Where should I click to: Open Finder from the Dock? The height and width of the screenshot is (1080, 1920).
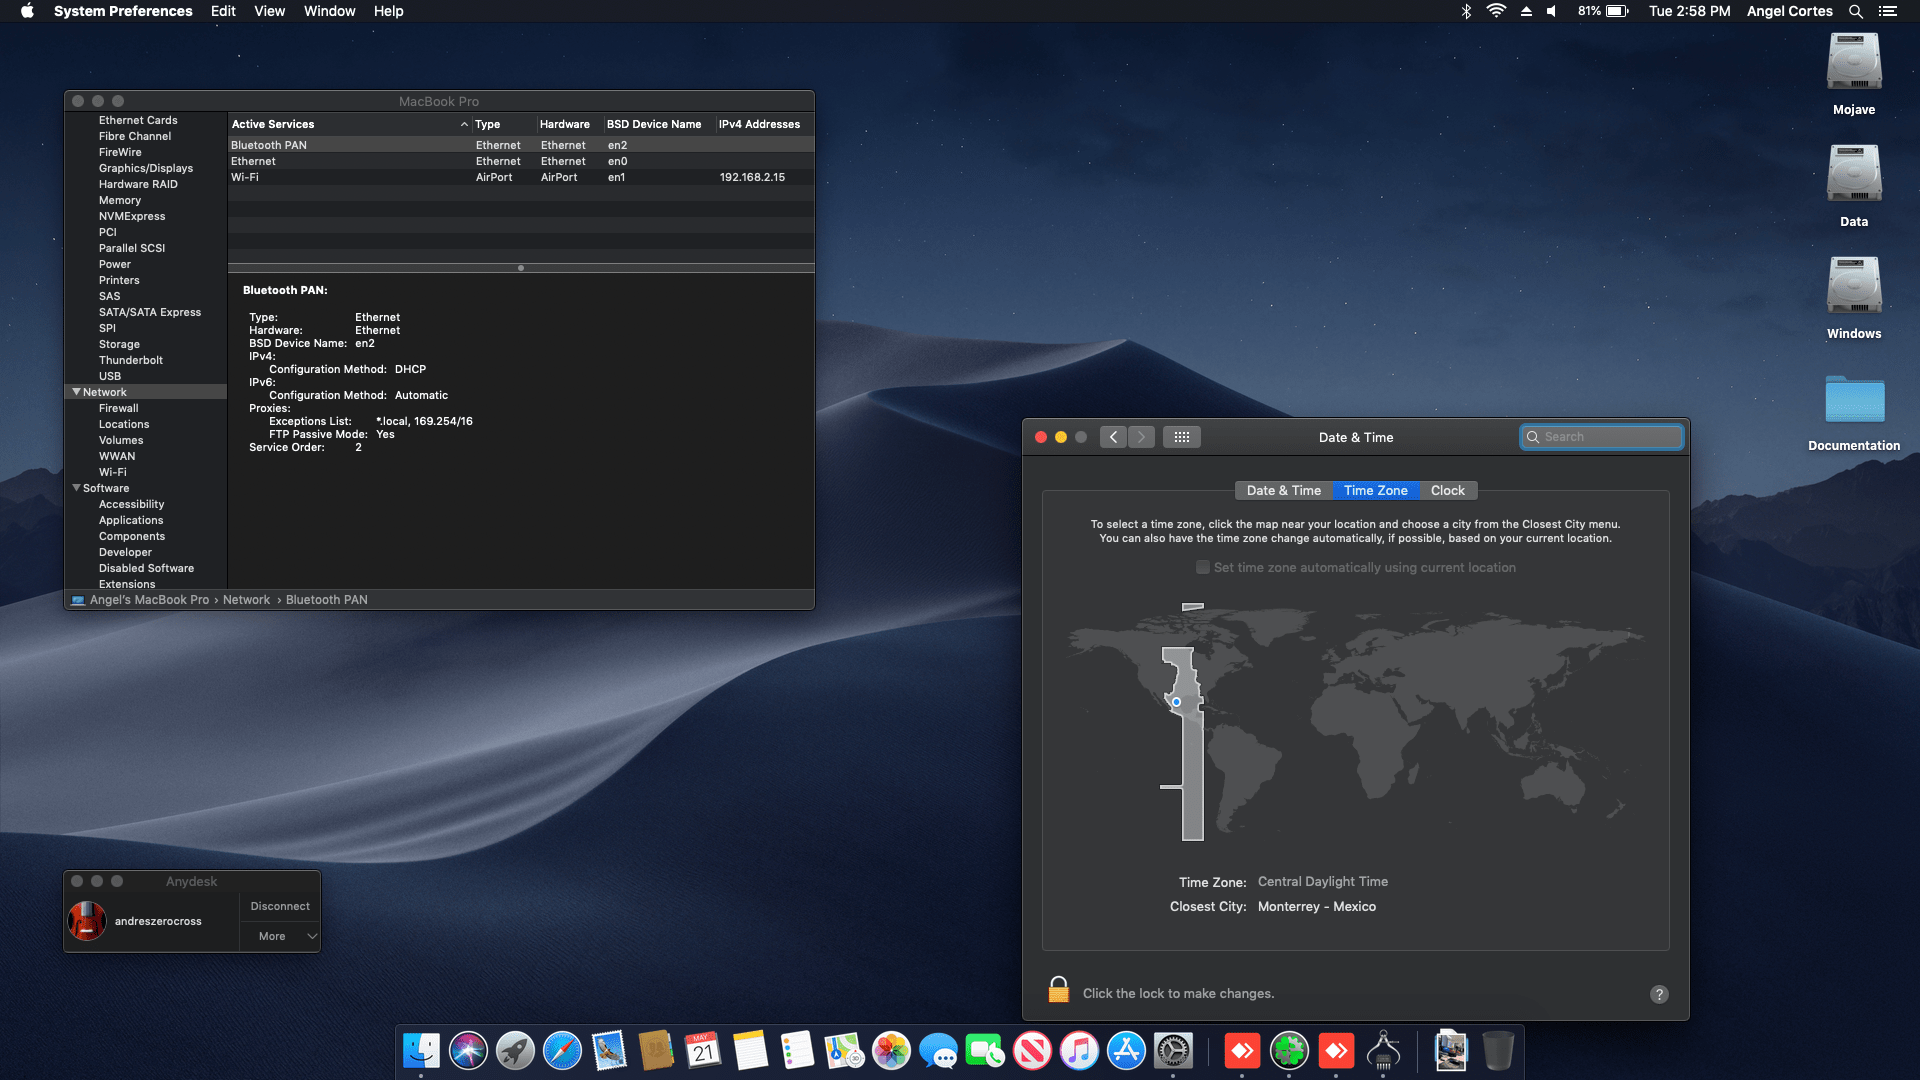[421, 1051]
